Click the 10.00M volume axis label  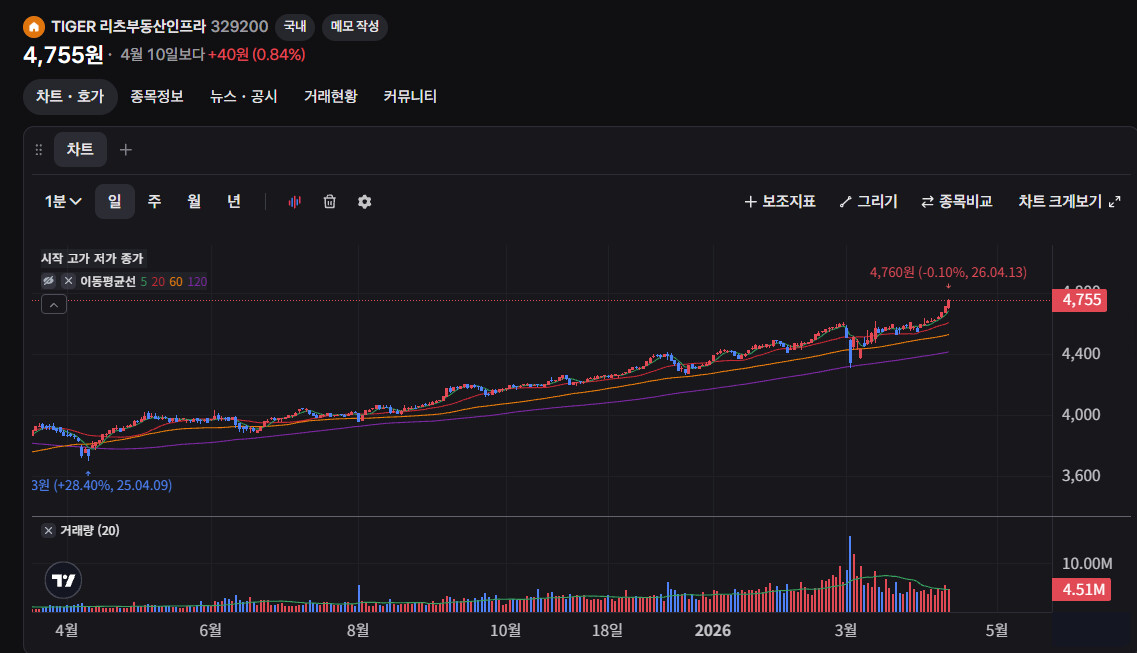(1086, 563)
